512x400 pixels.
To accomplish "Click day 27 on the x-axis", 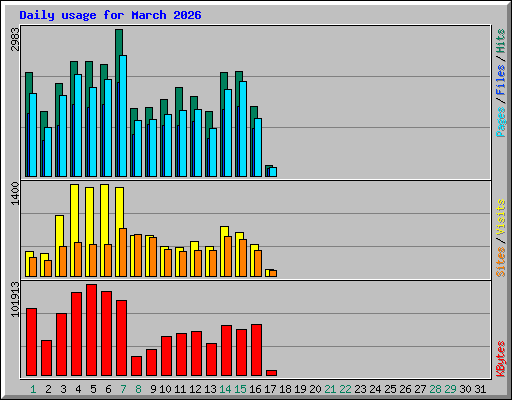I will [x=420, y=389].
